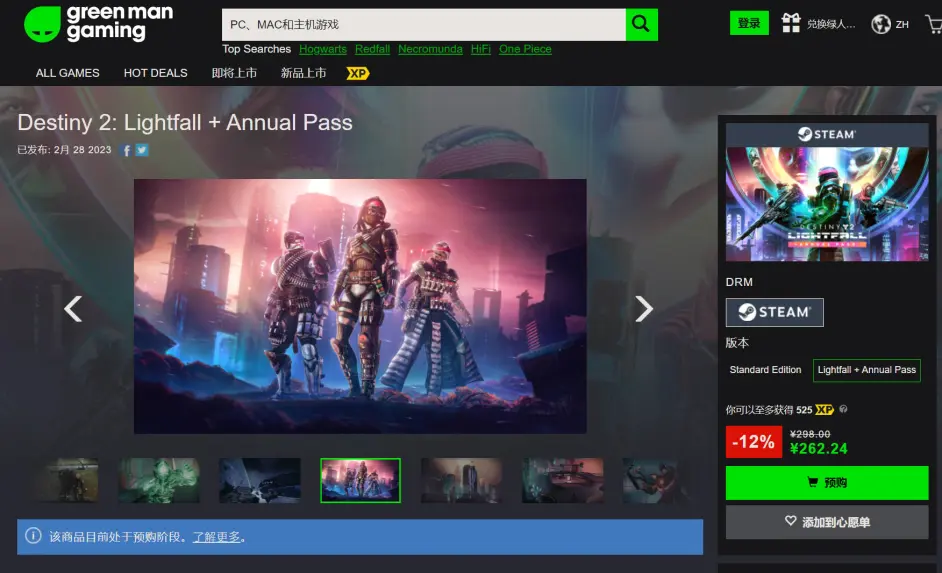Select last partially visible thumbnail

pos(655,481)
